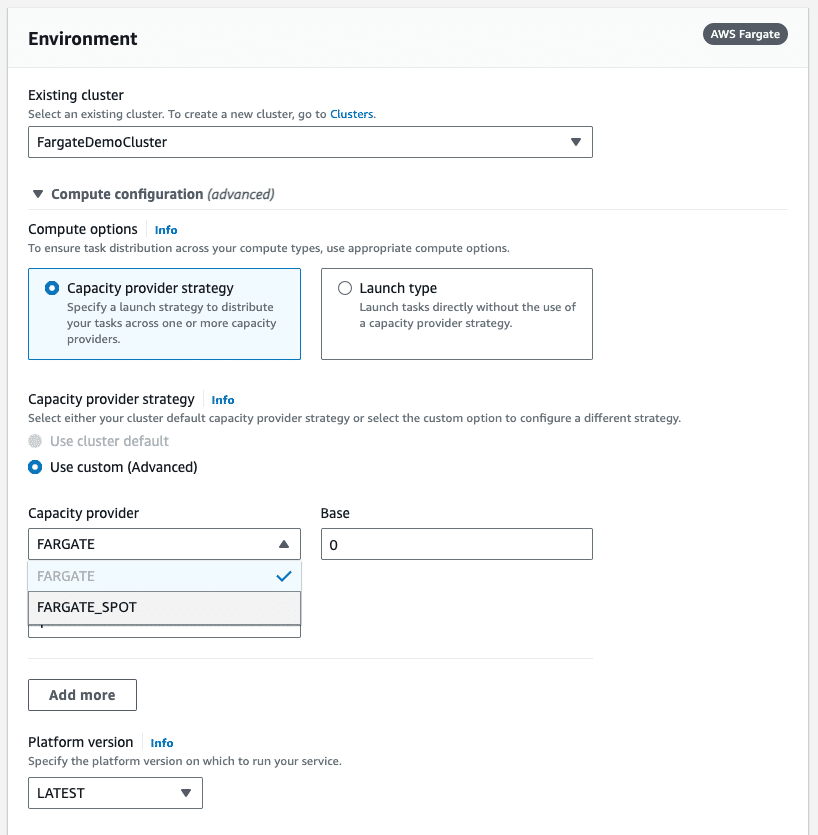Click the Info icon beside Capacity provider strategy
818x835 pixels.
point(222,399)
